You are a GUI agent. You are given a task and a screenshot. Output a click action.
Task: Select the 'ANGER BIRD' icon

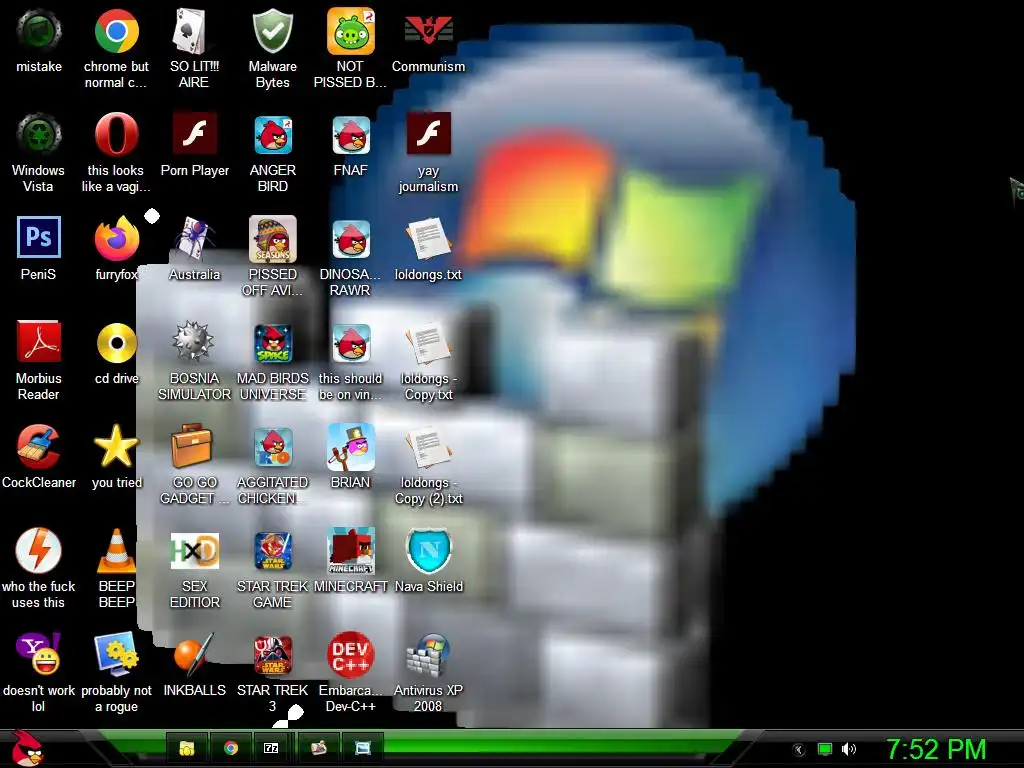272,135
